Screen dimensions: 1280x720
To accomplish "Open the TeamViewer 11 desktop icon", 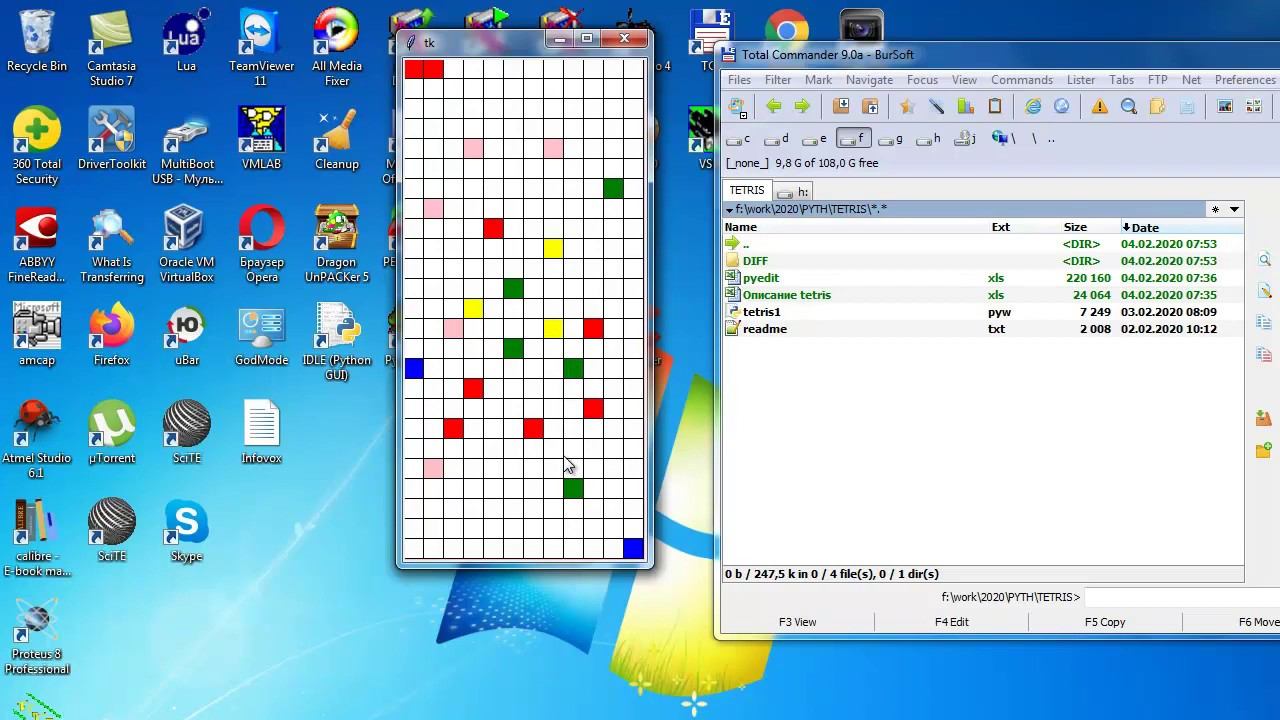I will (262, 49).
